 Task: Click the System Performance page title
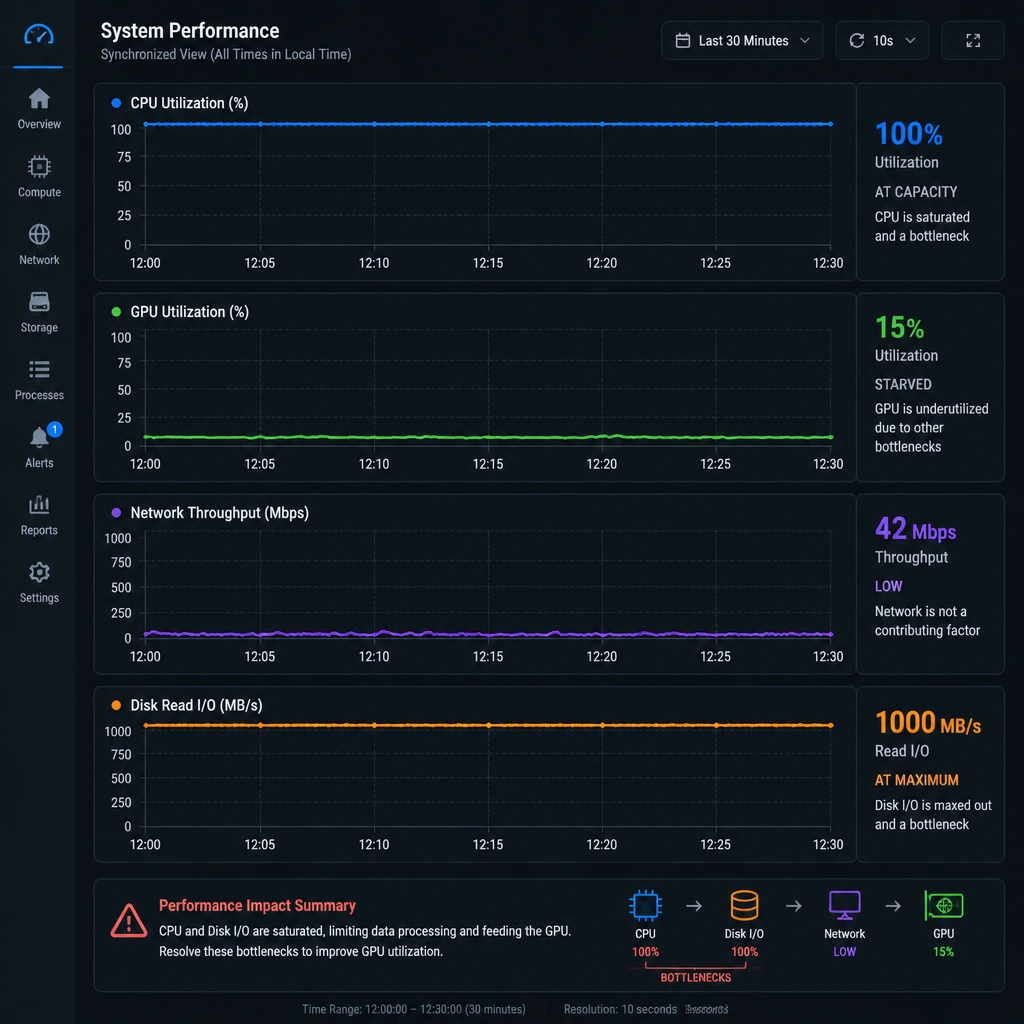[190, 31]
